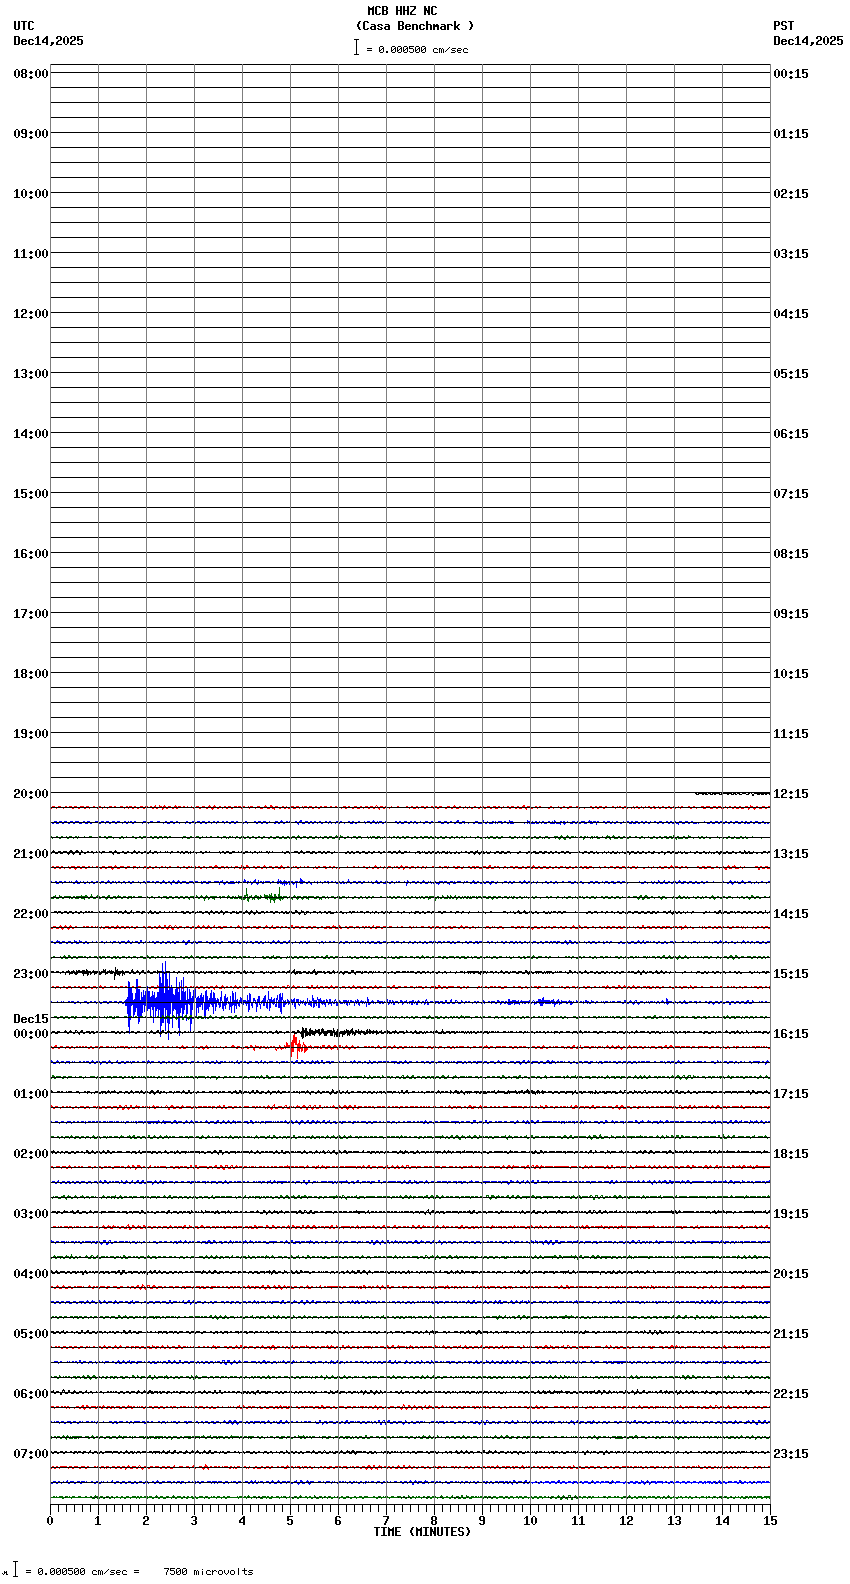Click the 12:00 UTC time label

click(x=30, y=314)
